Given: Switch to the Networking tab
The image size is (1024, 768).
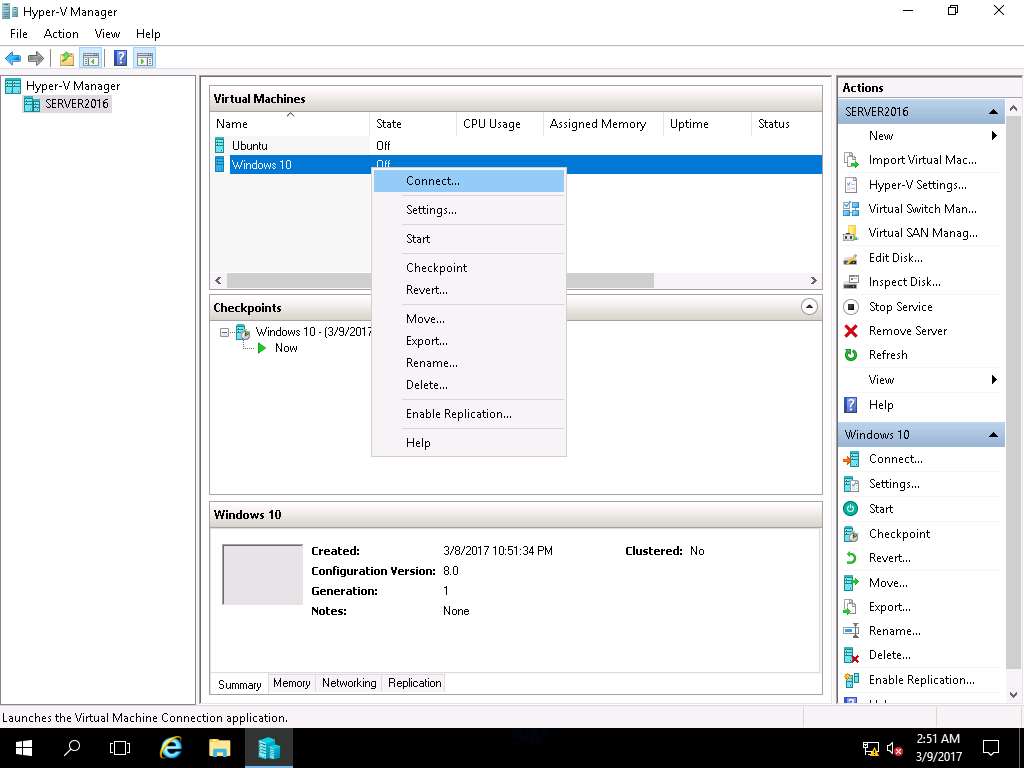Looking at the screenshot, I should (x=349, y=683).
